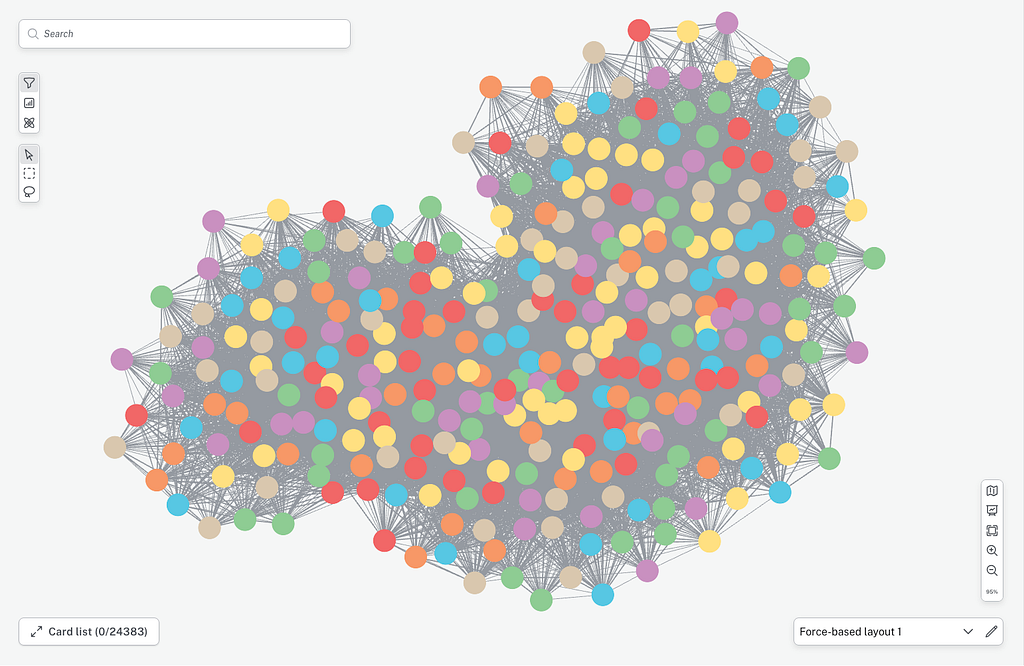Fit the graph to screen

[x=992, y=531]
